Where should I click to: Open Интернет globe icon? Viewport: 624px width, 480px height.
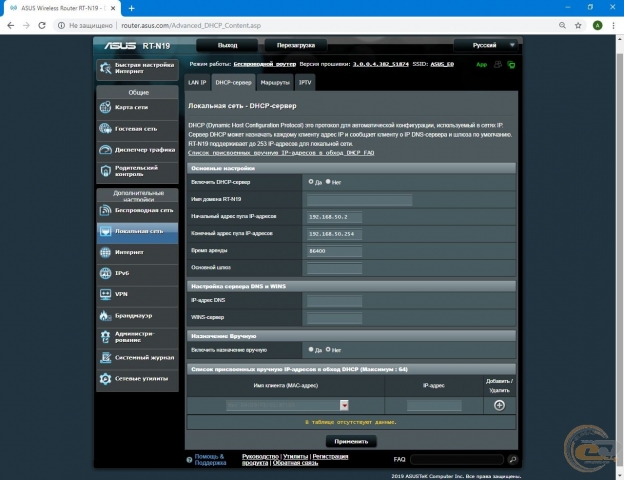coord(105,252)
